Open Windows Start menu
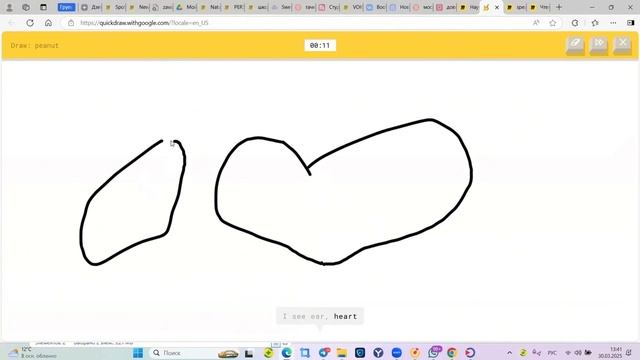 tap(138, 353)
